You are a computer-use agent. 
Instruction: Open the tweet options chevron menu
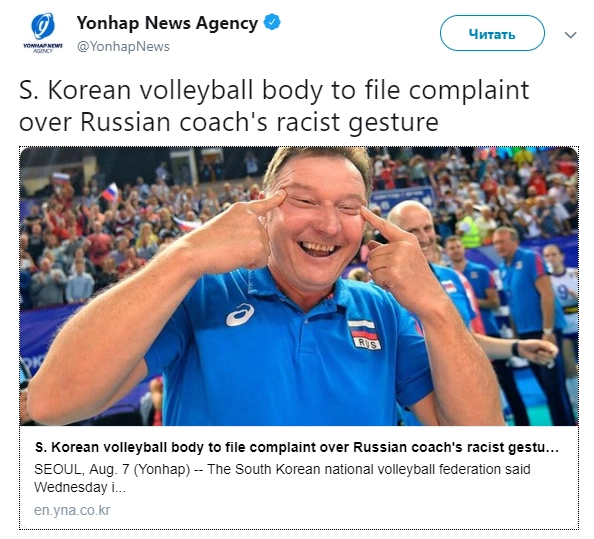pyautogui.click(x=571, y=35)
